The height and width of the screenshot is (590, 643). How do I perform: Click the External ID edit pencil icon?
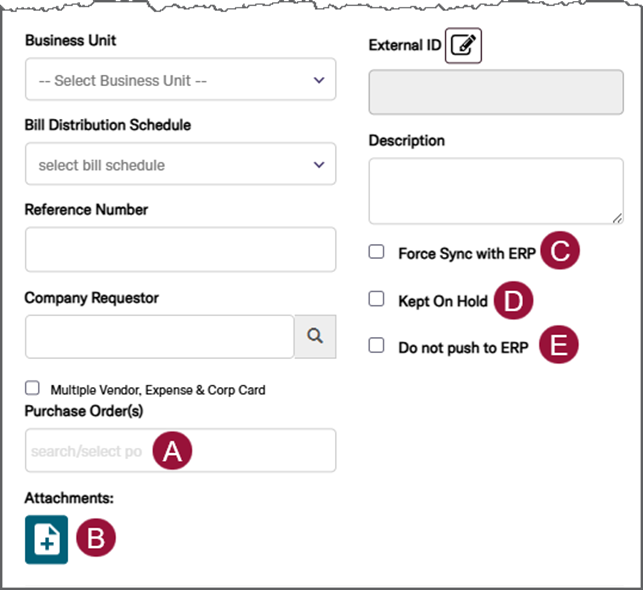tap(463, 46)
